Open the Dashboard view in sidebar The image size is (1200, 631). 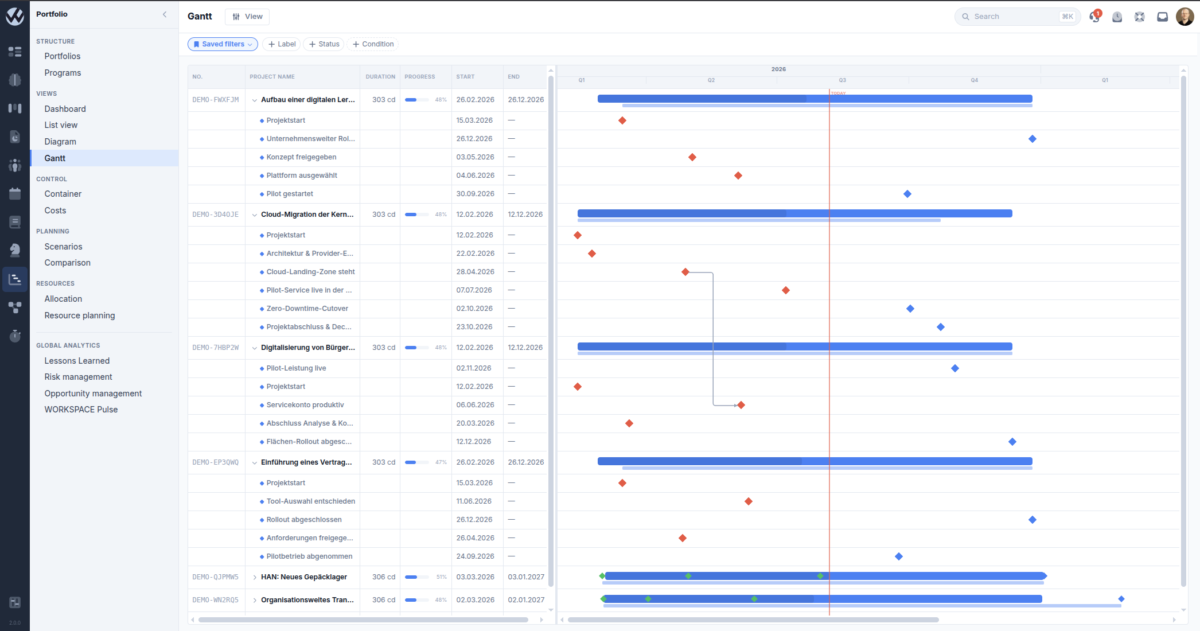[65, 109]
